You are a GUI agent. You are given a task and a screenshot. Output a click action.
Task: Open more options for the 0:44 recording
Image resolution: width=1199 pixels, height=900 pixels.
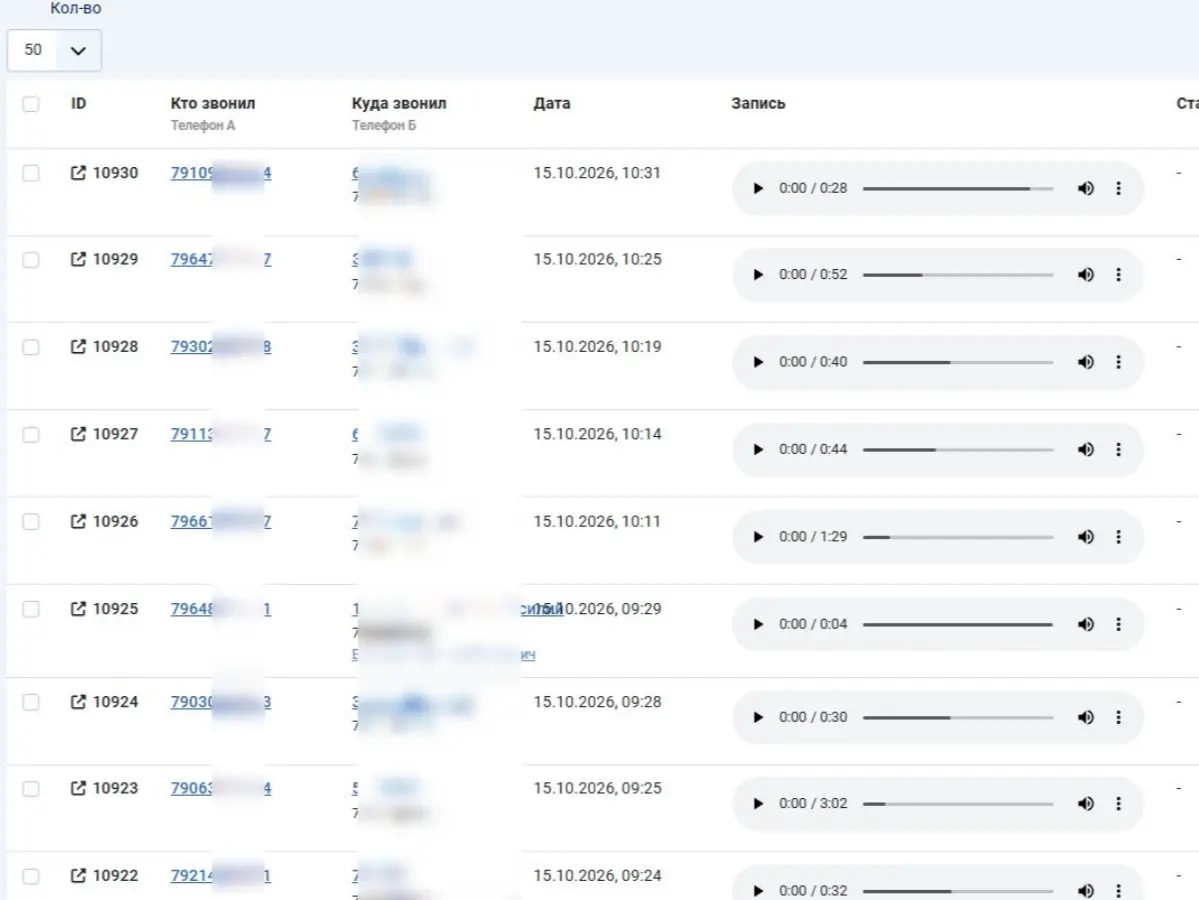(x=1119, y=450)
